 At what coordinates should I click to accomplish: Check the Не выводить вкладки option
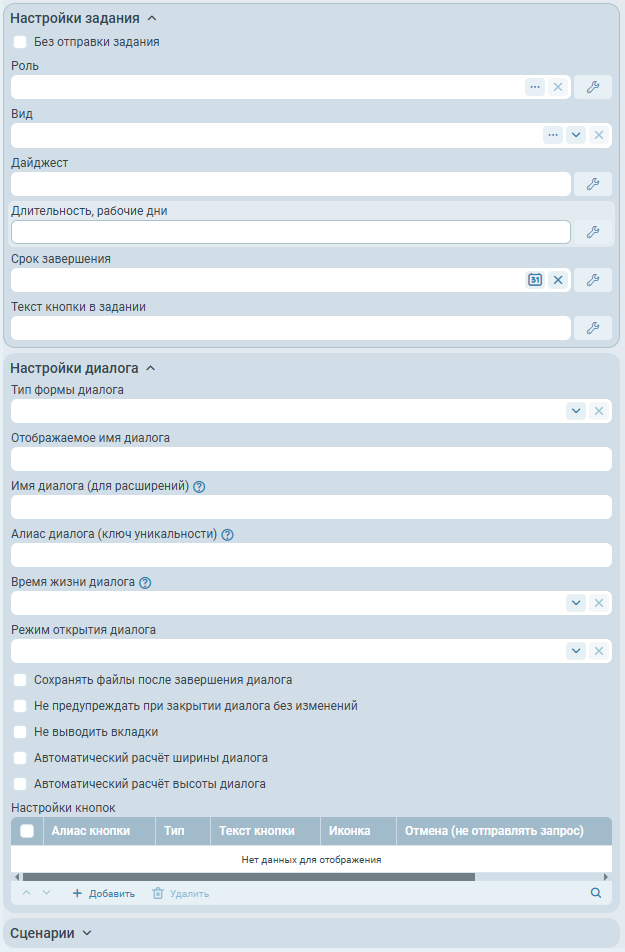[x=20, y=732]
